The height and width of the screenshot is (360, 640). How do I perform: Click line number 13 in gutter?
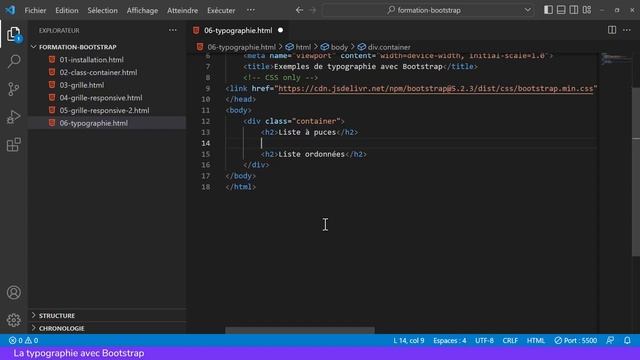(206, 132)
